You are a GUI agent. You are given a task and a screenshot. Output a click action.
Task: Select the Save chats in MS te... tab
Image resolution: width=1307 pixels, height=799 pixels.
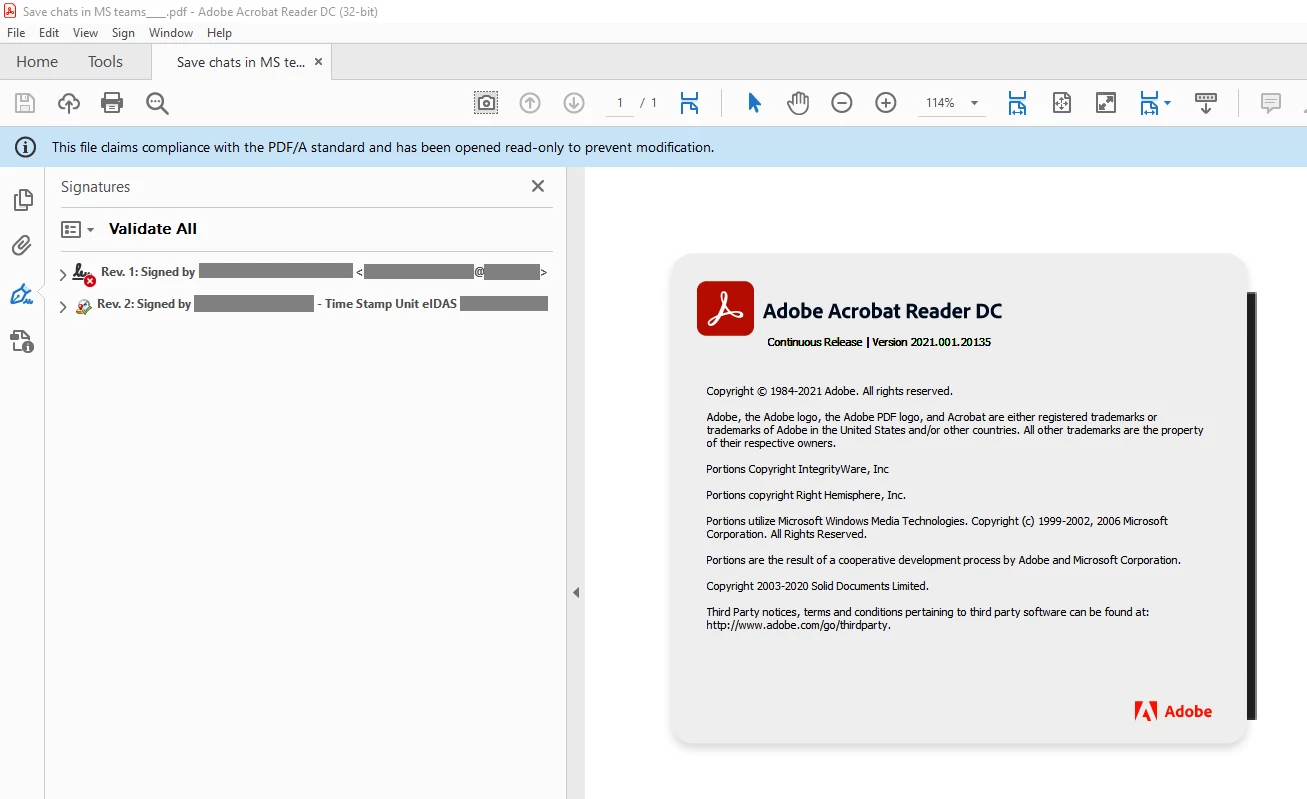coord(241,62)
